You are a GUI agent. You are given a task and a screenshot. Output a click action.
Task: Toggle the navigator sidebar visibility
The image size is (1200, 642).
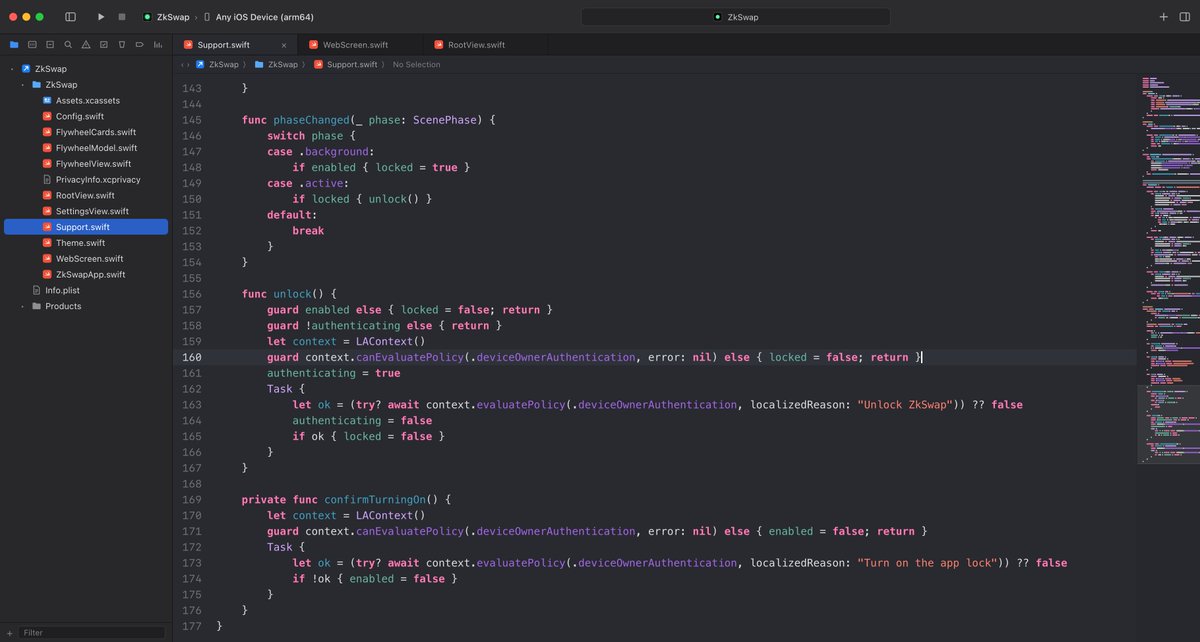(70, 17)
